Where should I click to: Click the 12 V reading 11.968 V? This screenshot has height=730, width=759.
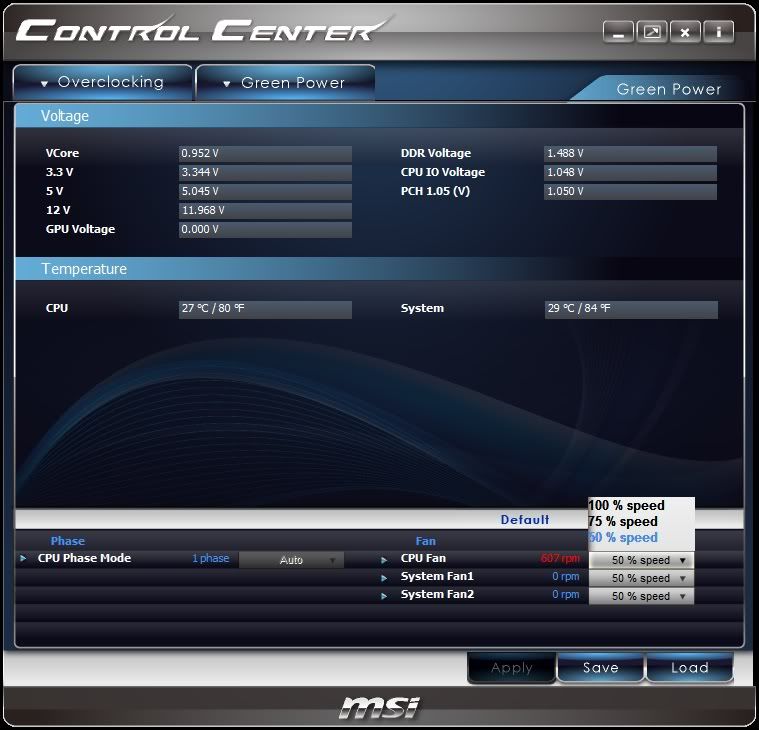[x=265, y=210]
